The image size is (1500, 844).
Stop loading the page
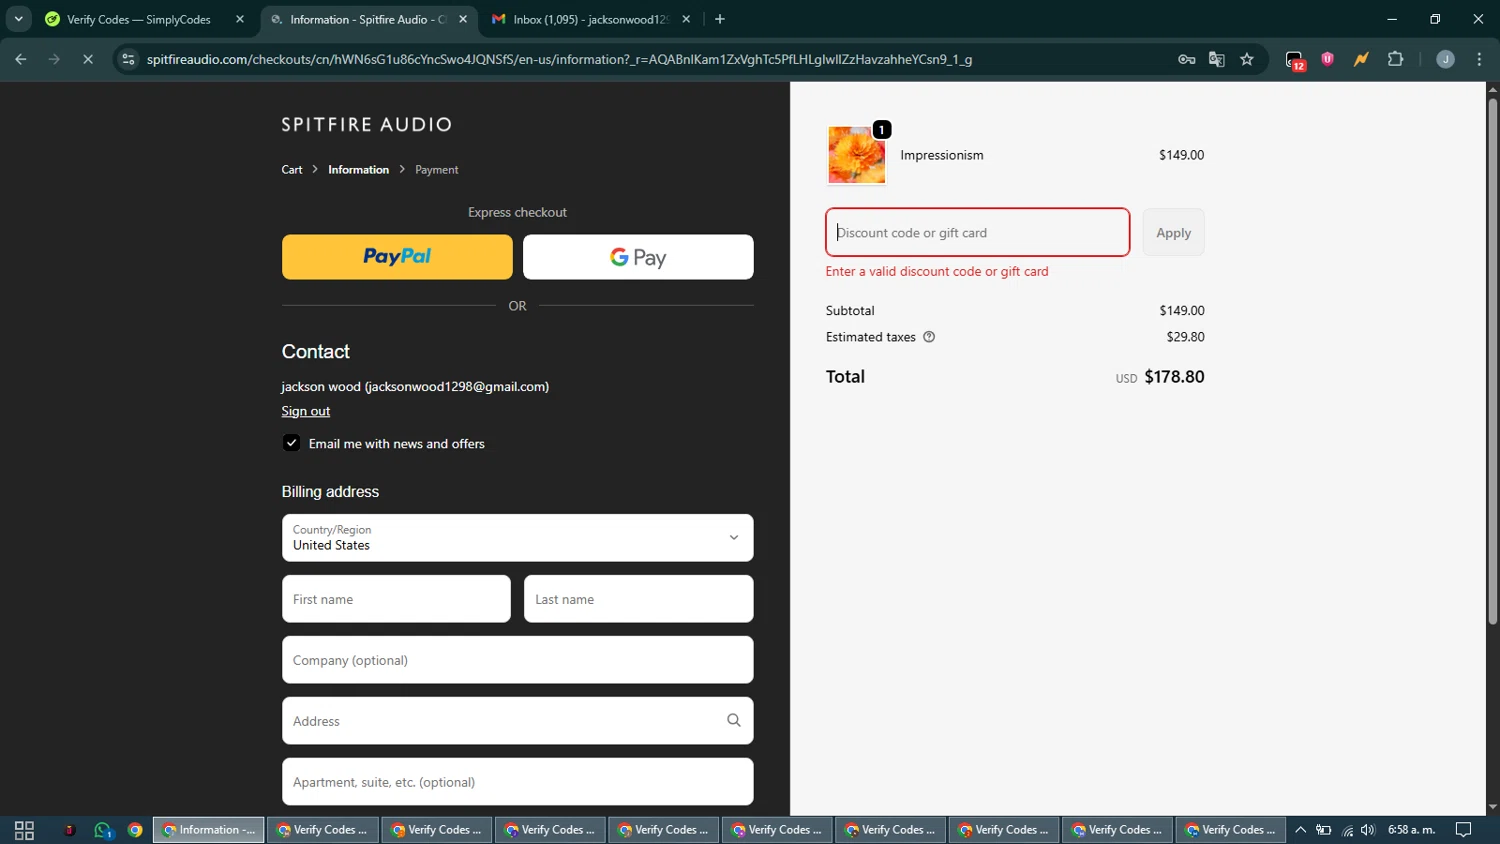88,59
